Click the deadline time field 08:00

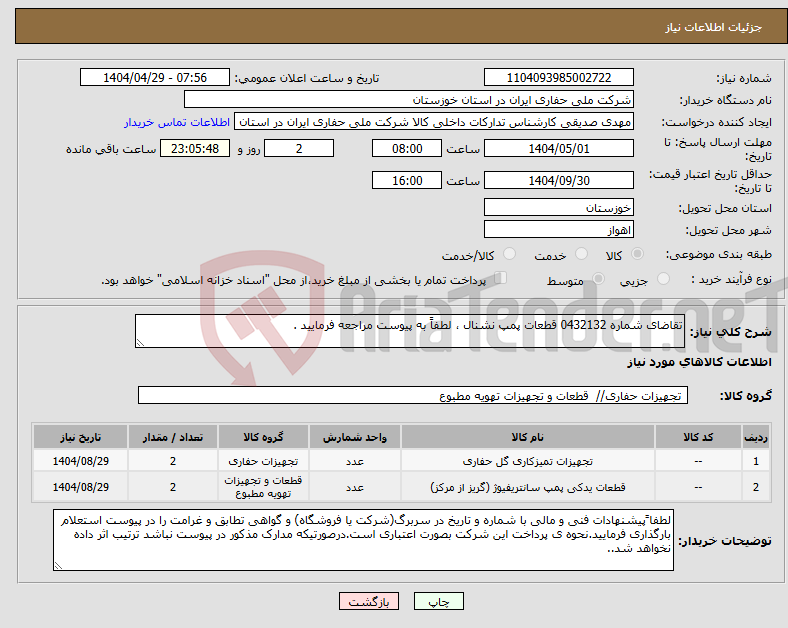point(407,149)
